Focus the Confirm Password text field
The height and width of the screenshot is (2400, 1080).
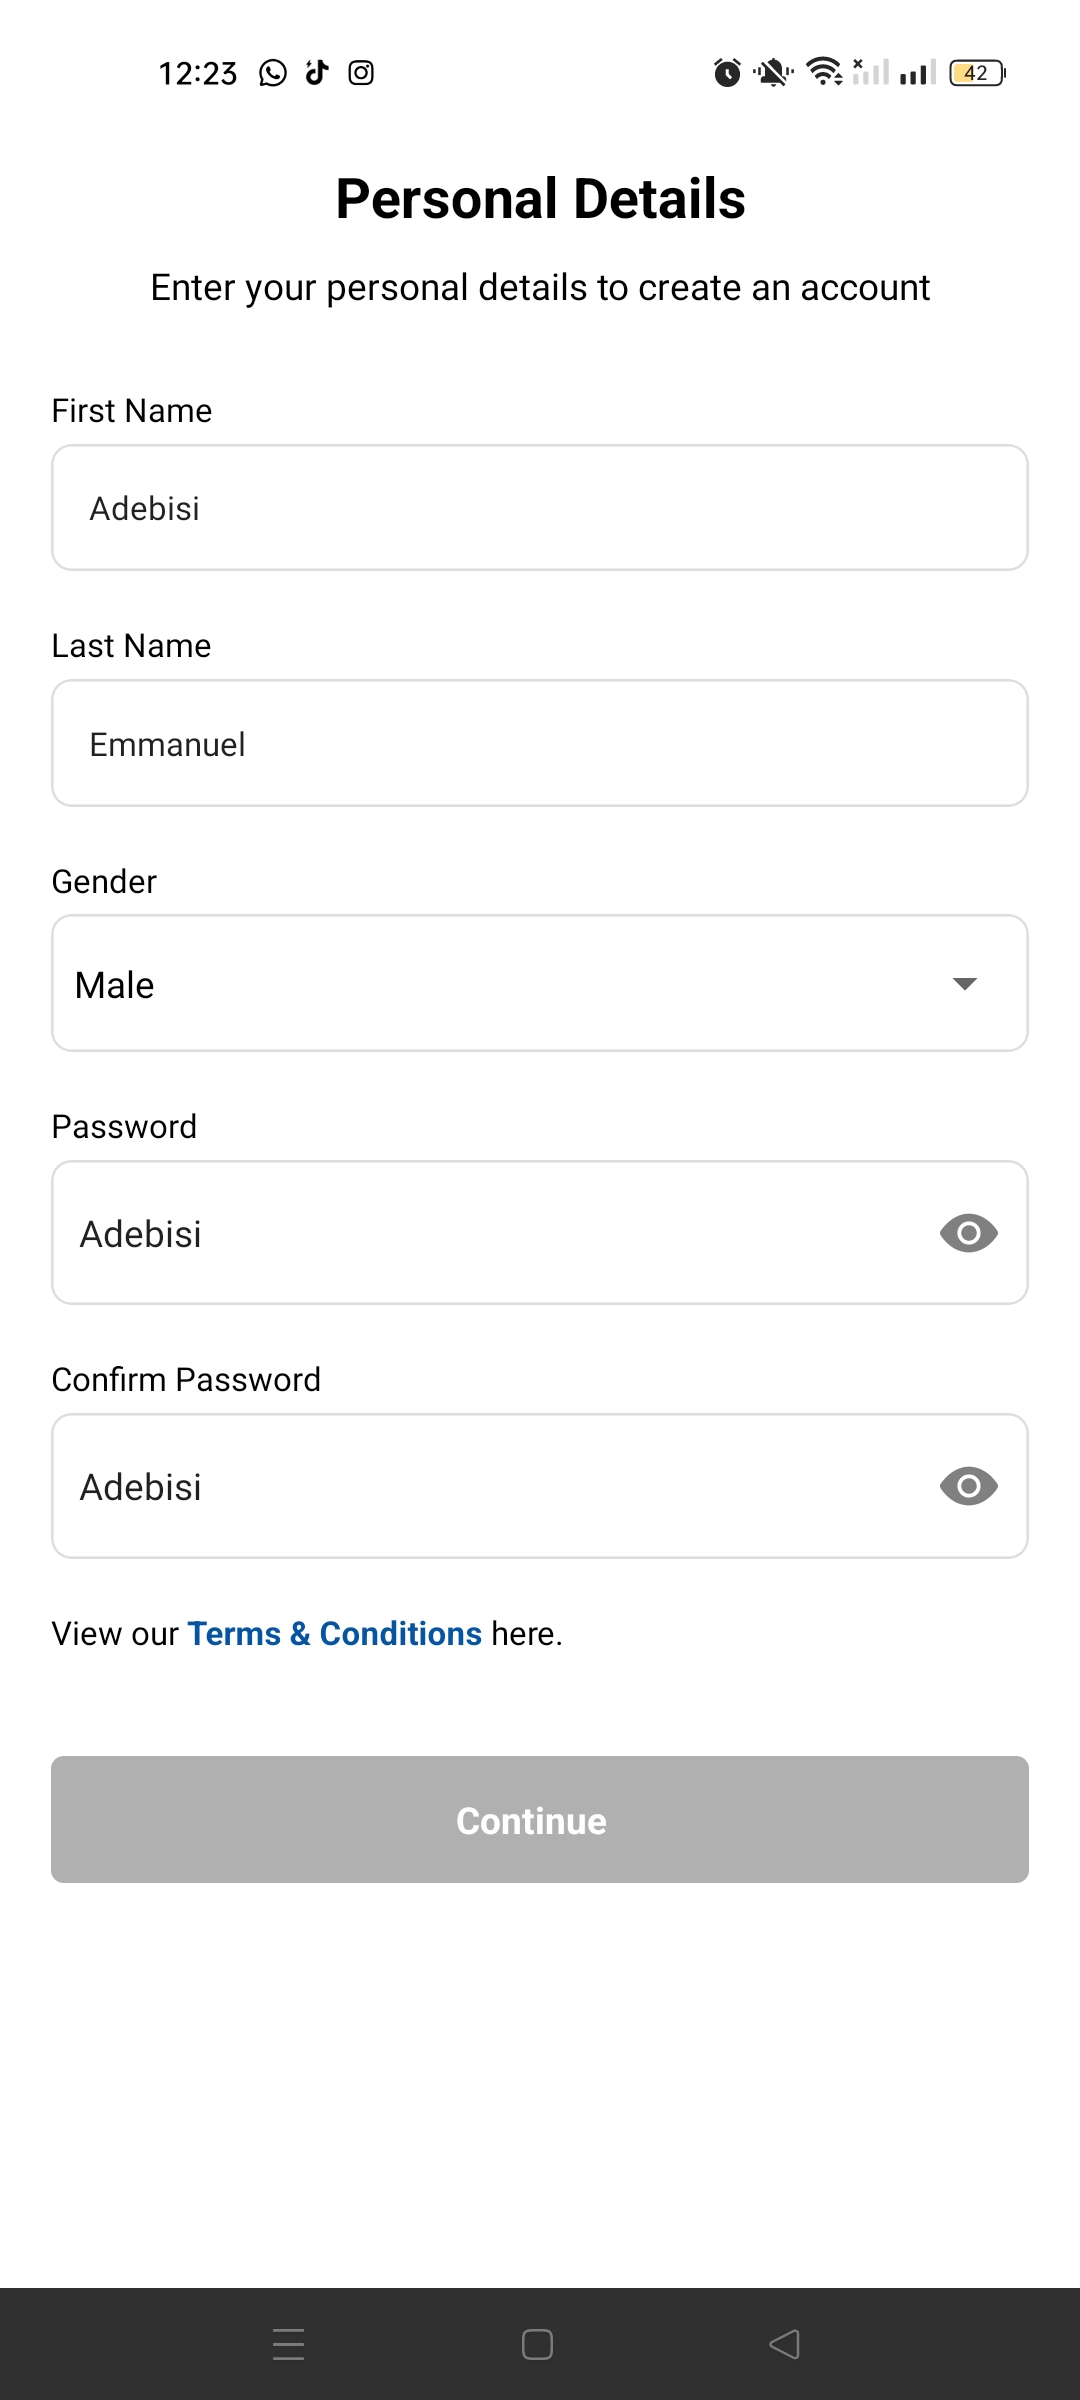tap(490, 1486)
